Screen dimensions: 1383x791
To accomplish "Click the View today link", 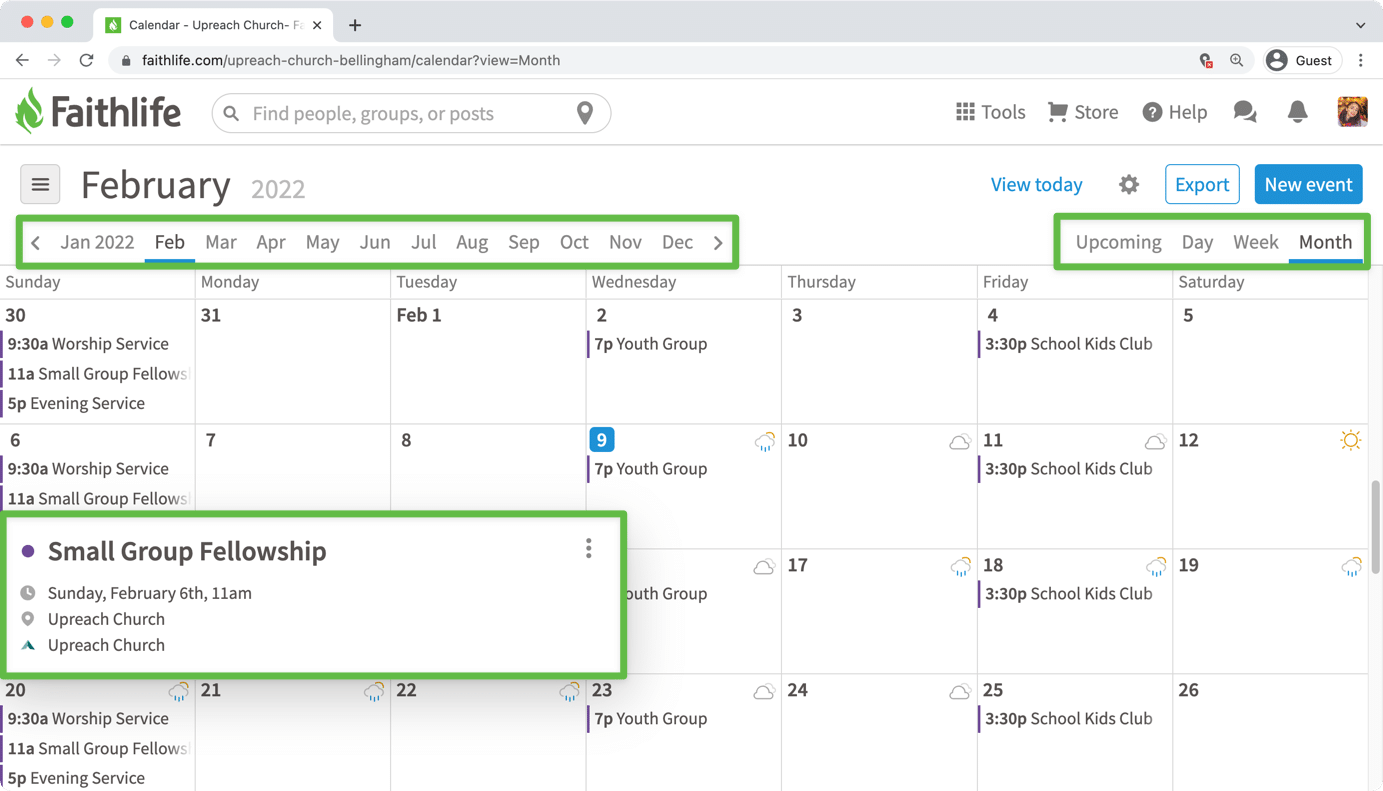I will point(1036,184).
